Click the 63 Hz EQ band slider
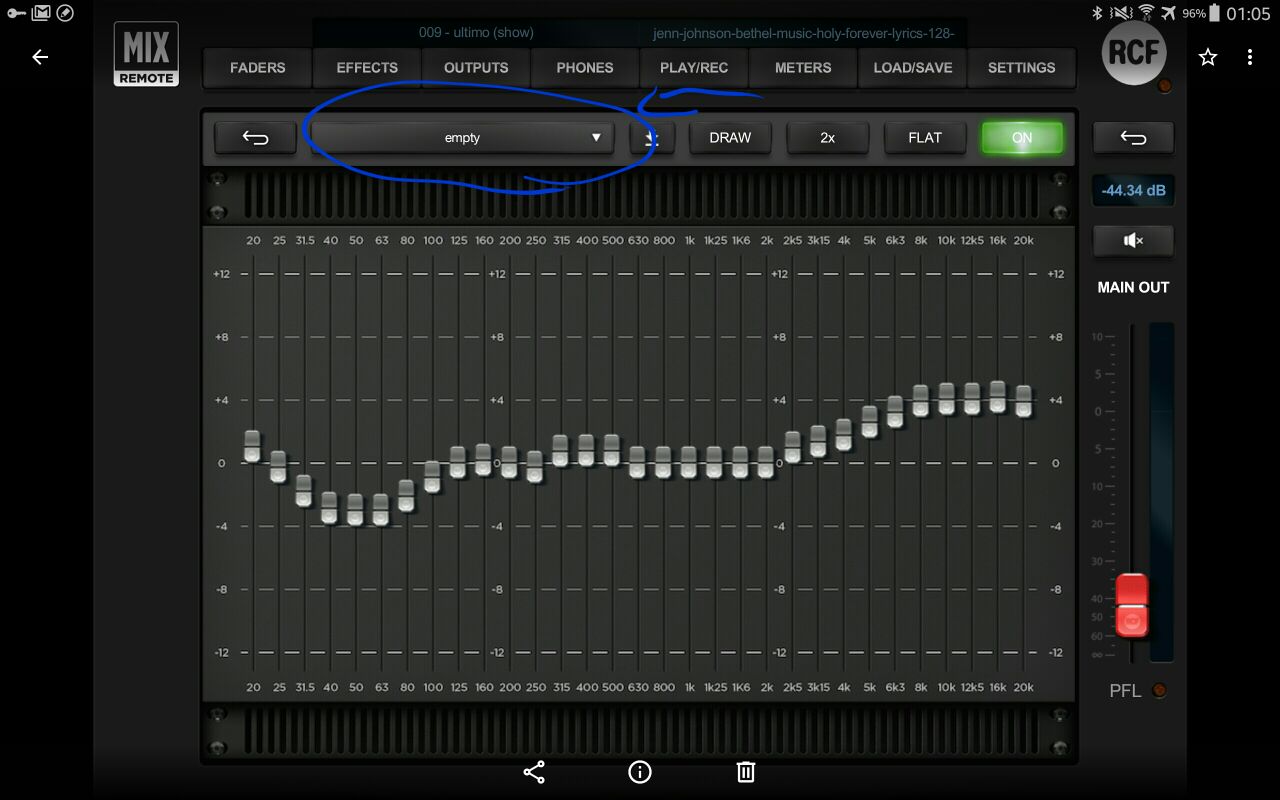The width and height of the screenshot is (1280, 800). 380,509
